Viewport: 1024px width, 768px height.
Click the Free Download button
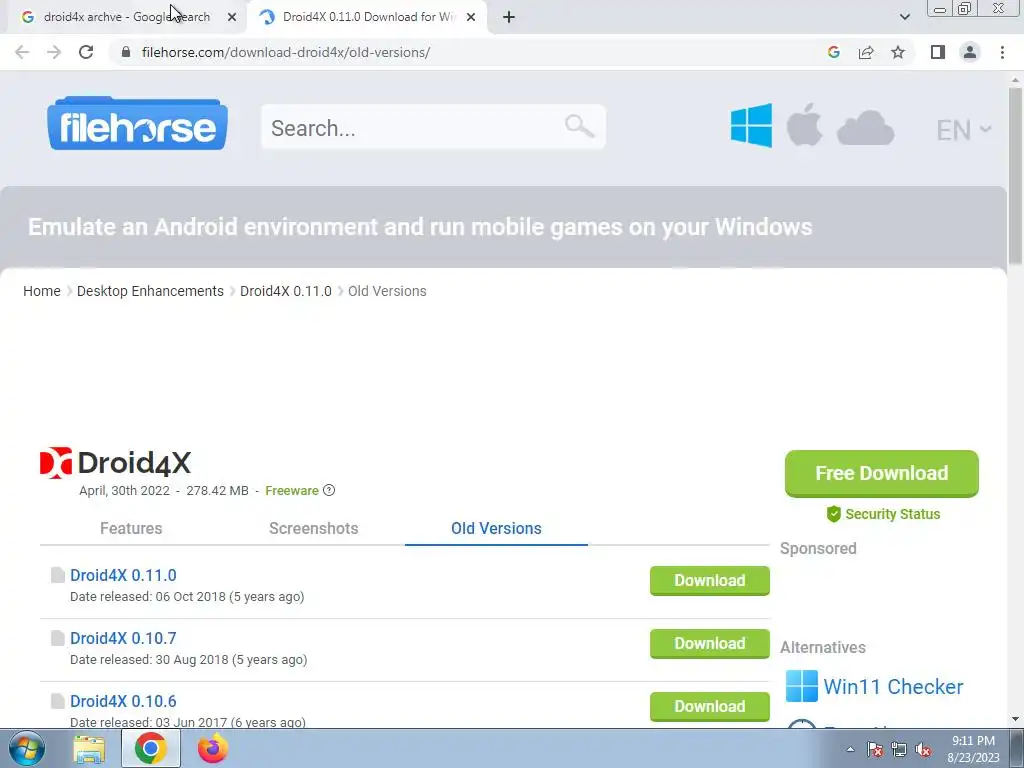pyautogui.click(x=882, y=473)
